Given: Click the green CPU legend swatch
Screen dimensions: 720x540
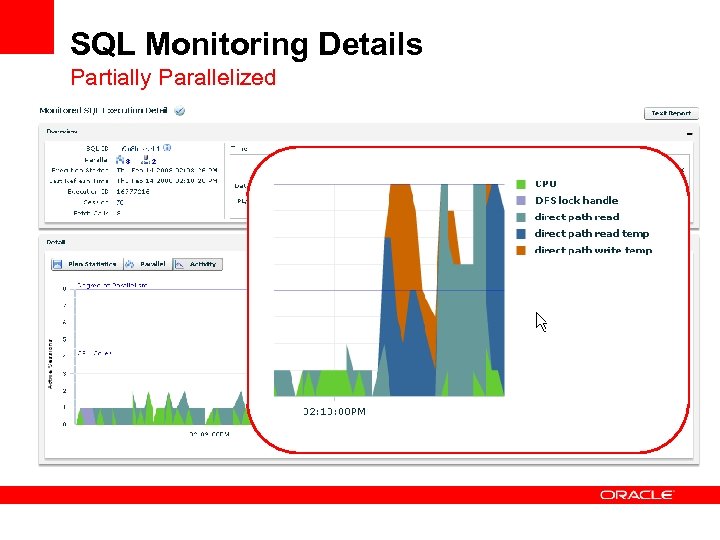Looking at the screenshot, I should pos(521,184).
